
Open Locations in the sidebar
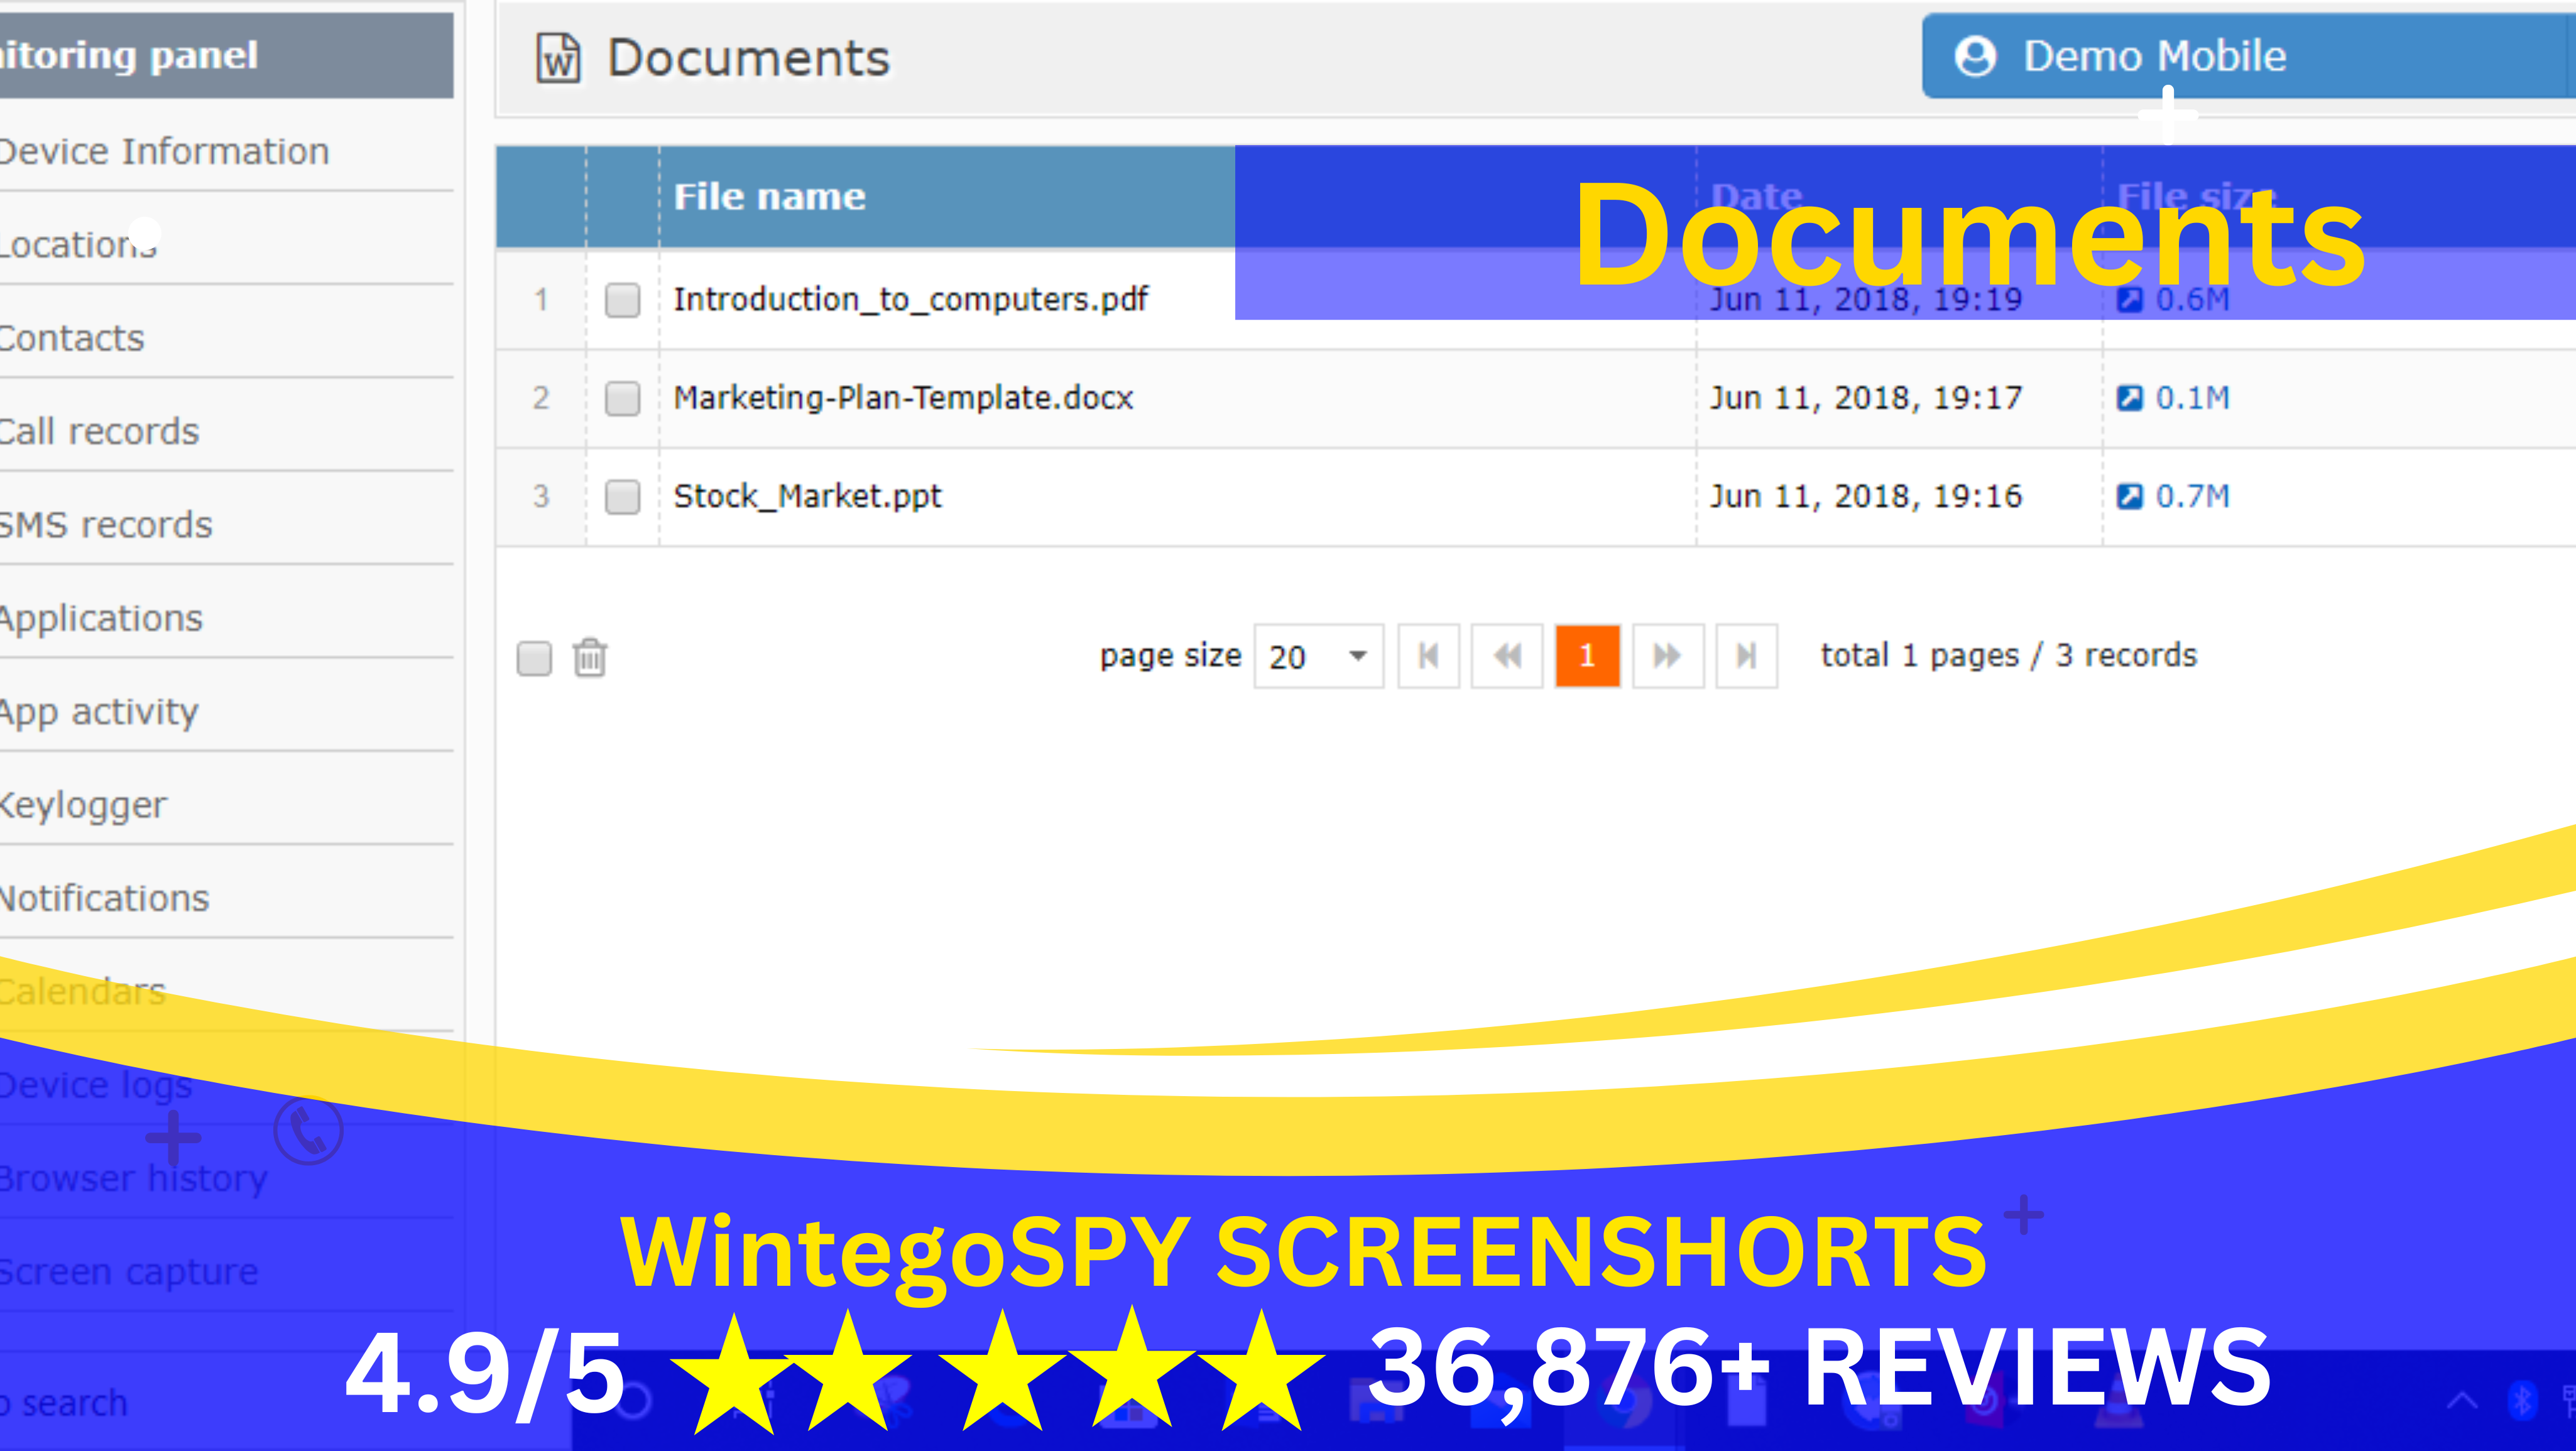78,245
